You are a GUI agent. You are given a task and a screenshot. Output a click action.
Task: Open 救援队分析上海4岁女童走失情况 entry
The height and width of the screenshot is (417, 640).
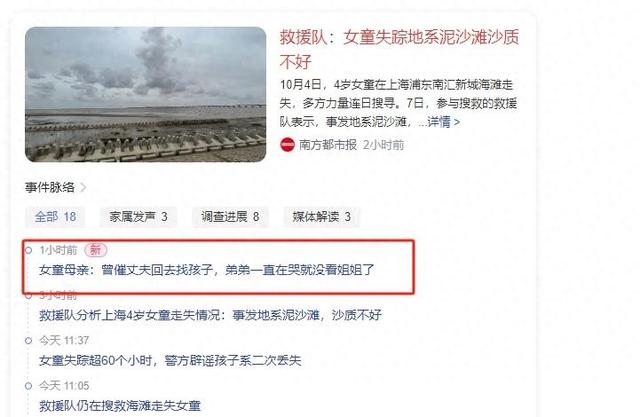coord(210,315)
